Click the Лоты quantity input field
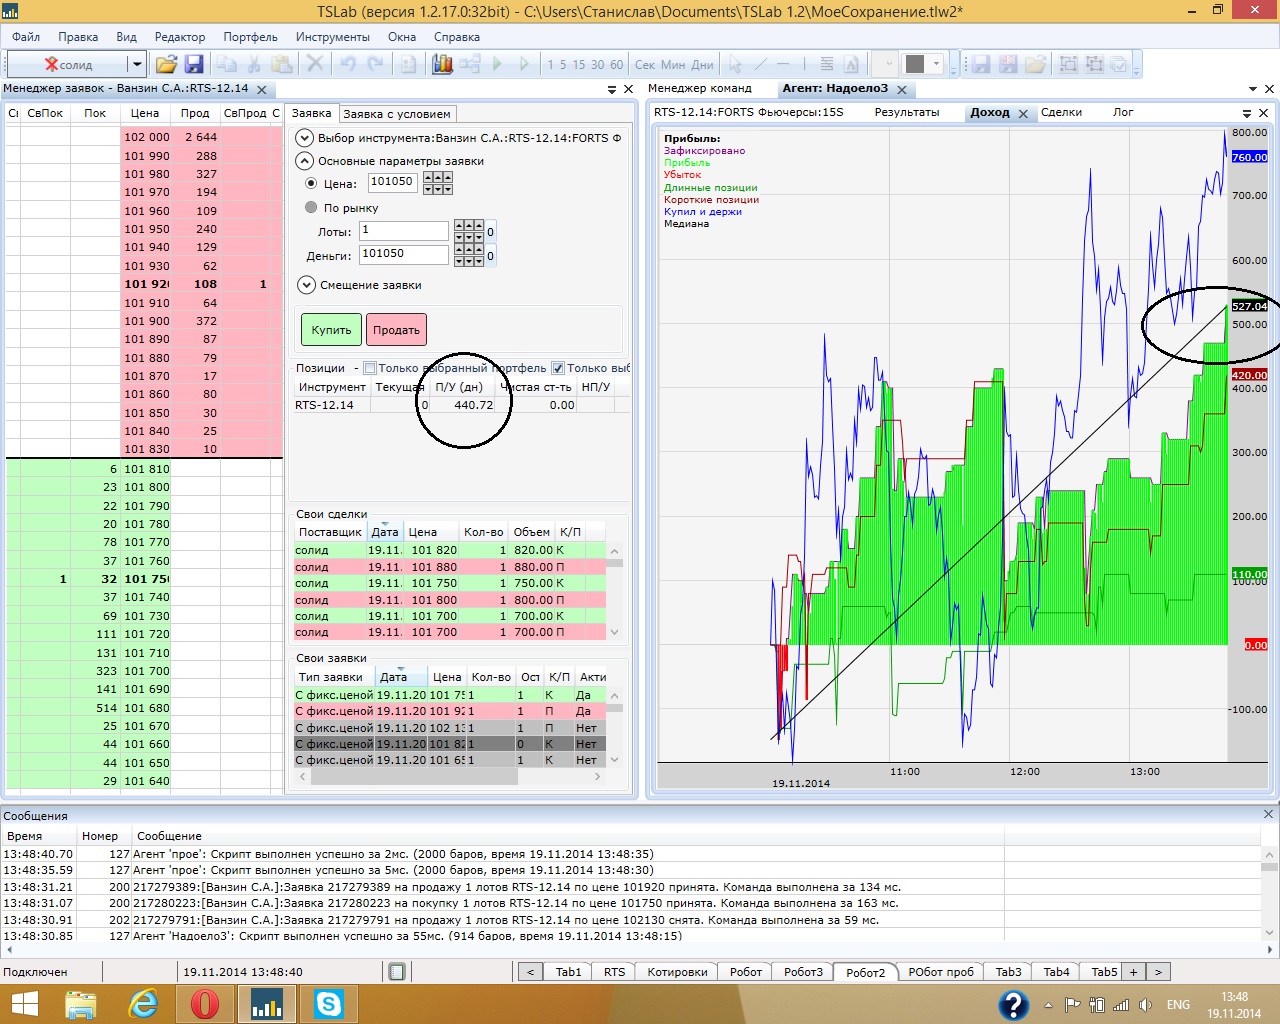Viewport: 1280px width, 1024px height. [x=404, y=231]
